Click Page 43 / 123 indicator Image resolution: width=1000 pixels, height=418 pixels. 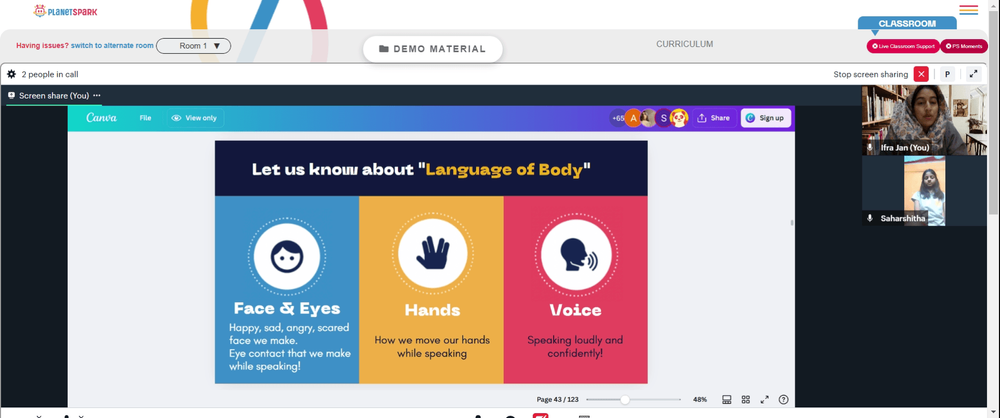557,399
